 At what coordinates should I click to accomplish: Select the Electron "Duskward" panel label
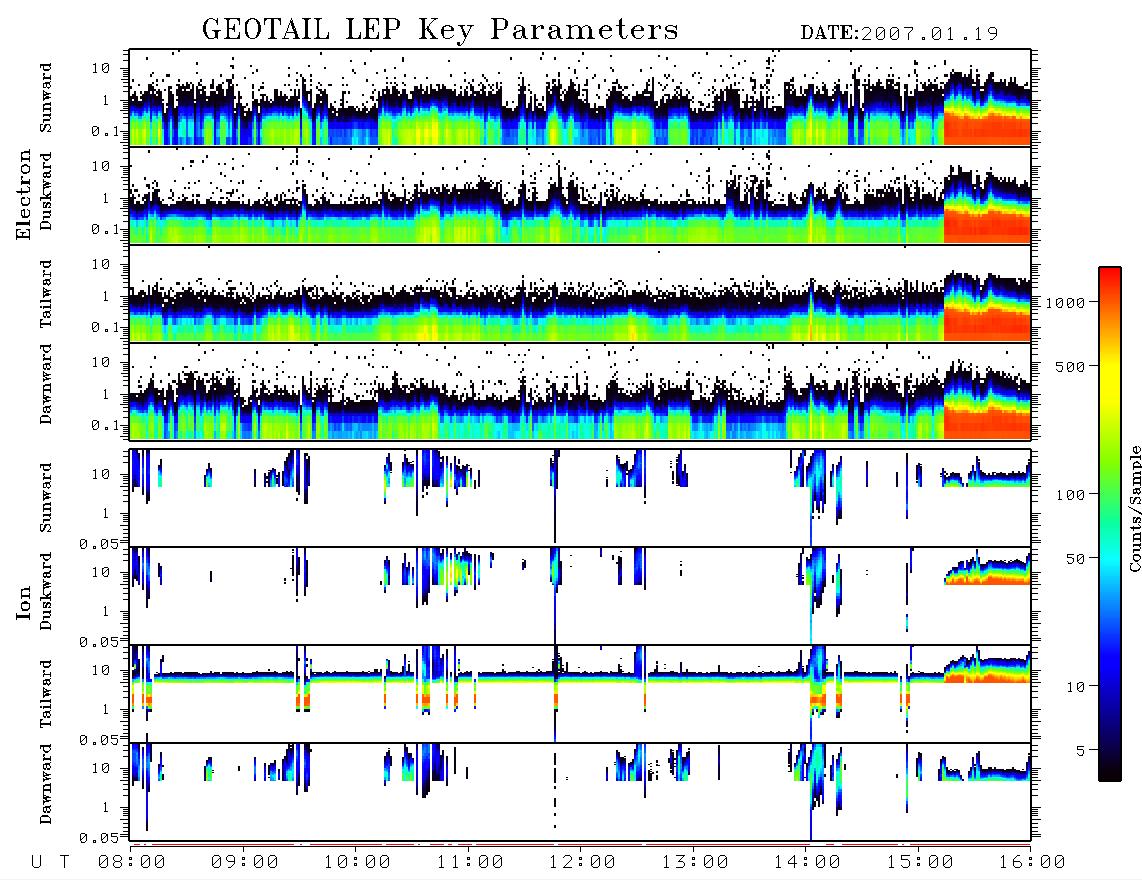pos(46,192)
